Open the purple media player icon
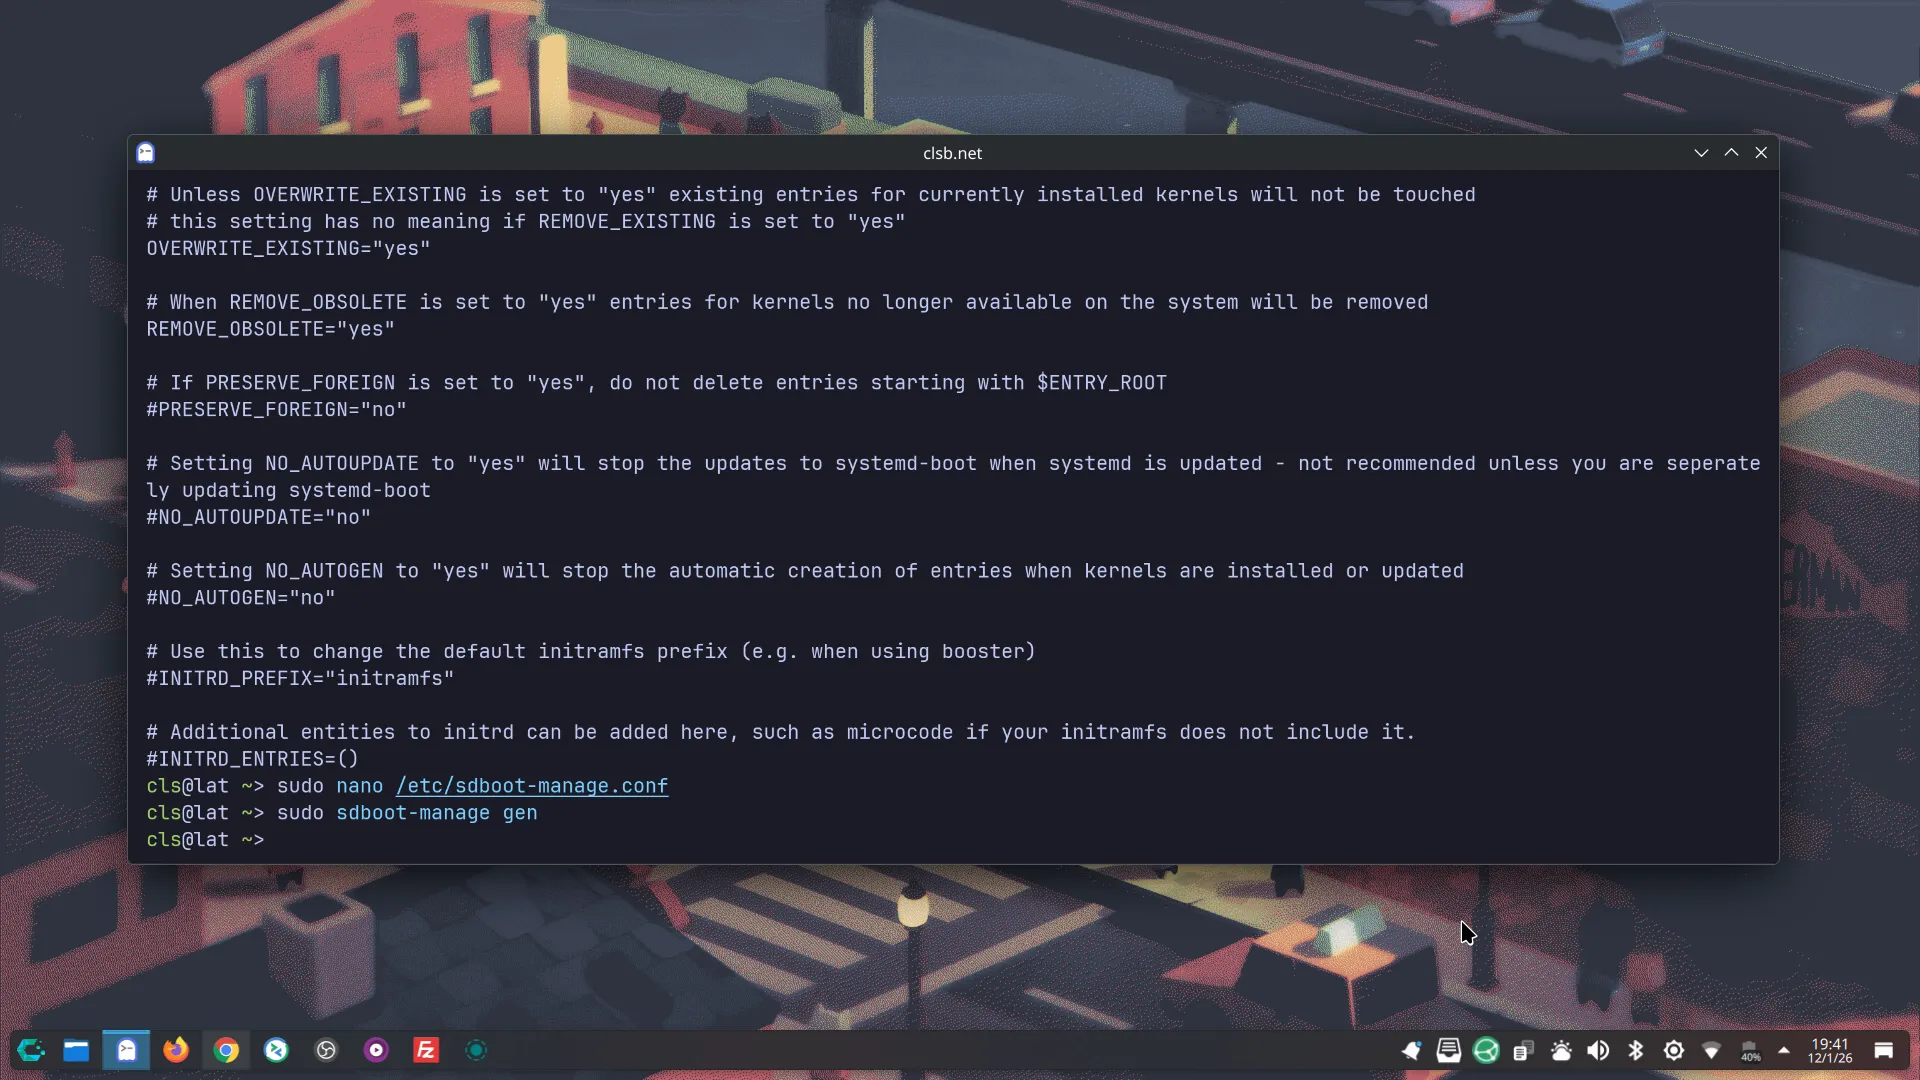This screenshot has height=1080, width=1920. tap(376, 1050)
